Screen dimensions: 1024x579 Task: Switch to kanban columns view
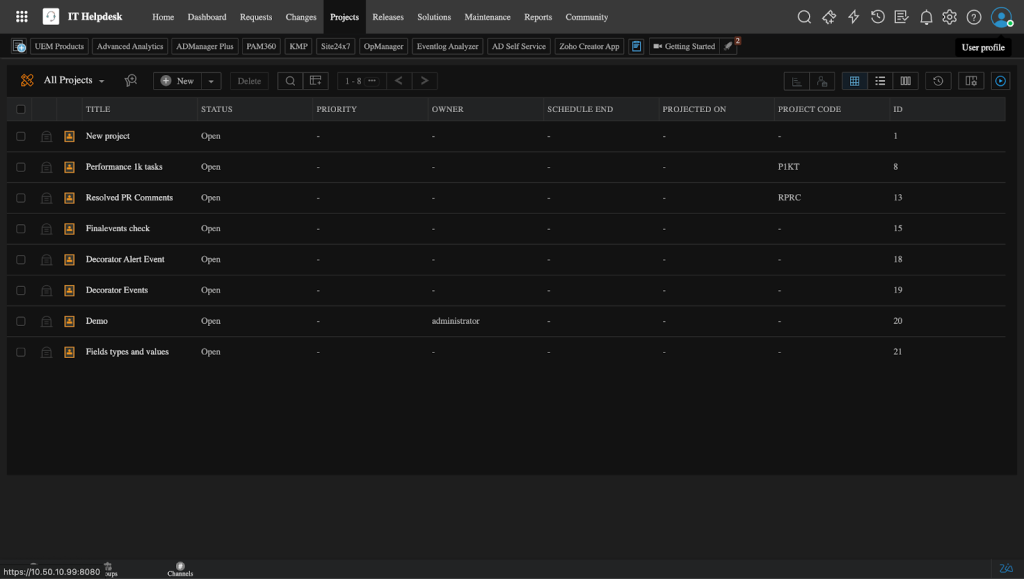(x=905, y=81)
